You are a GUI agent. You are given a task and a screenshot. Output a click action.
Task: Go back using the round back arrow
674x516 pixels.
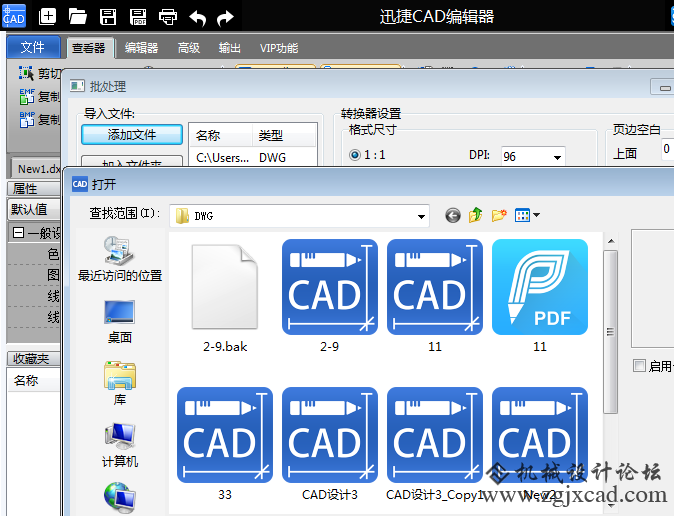click(453, 215)
